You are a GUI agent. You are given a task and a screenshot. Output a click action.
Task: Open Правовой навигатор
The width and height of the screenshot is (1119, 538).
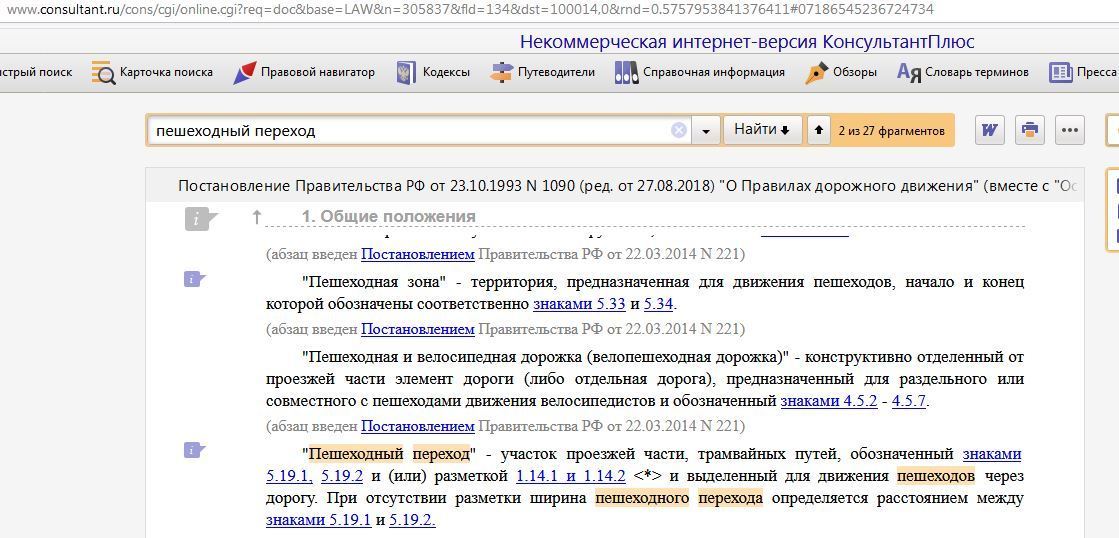[x=304, y=72]
